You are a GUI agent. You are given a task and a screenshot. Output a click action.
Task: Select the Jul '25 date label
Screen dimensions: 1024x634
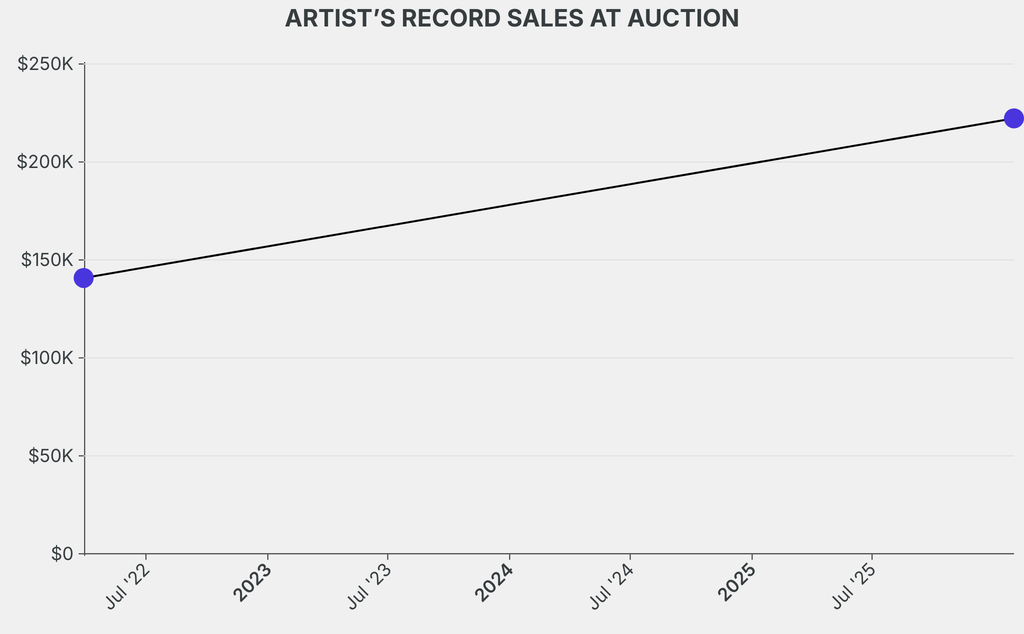click(854, 586)
